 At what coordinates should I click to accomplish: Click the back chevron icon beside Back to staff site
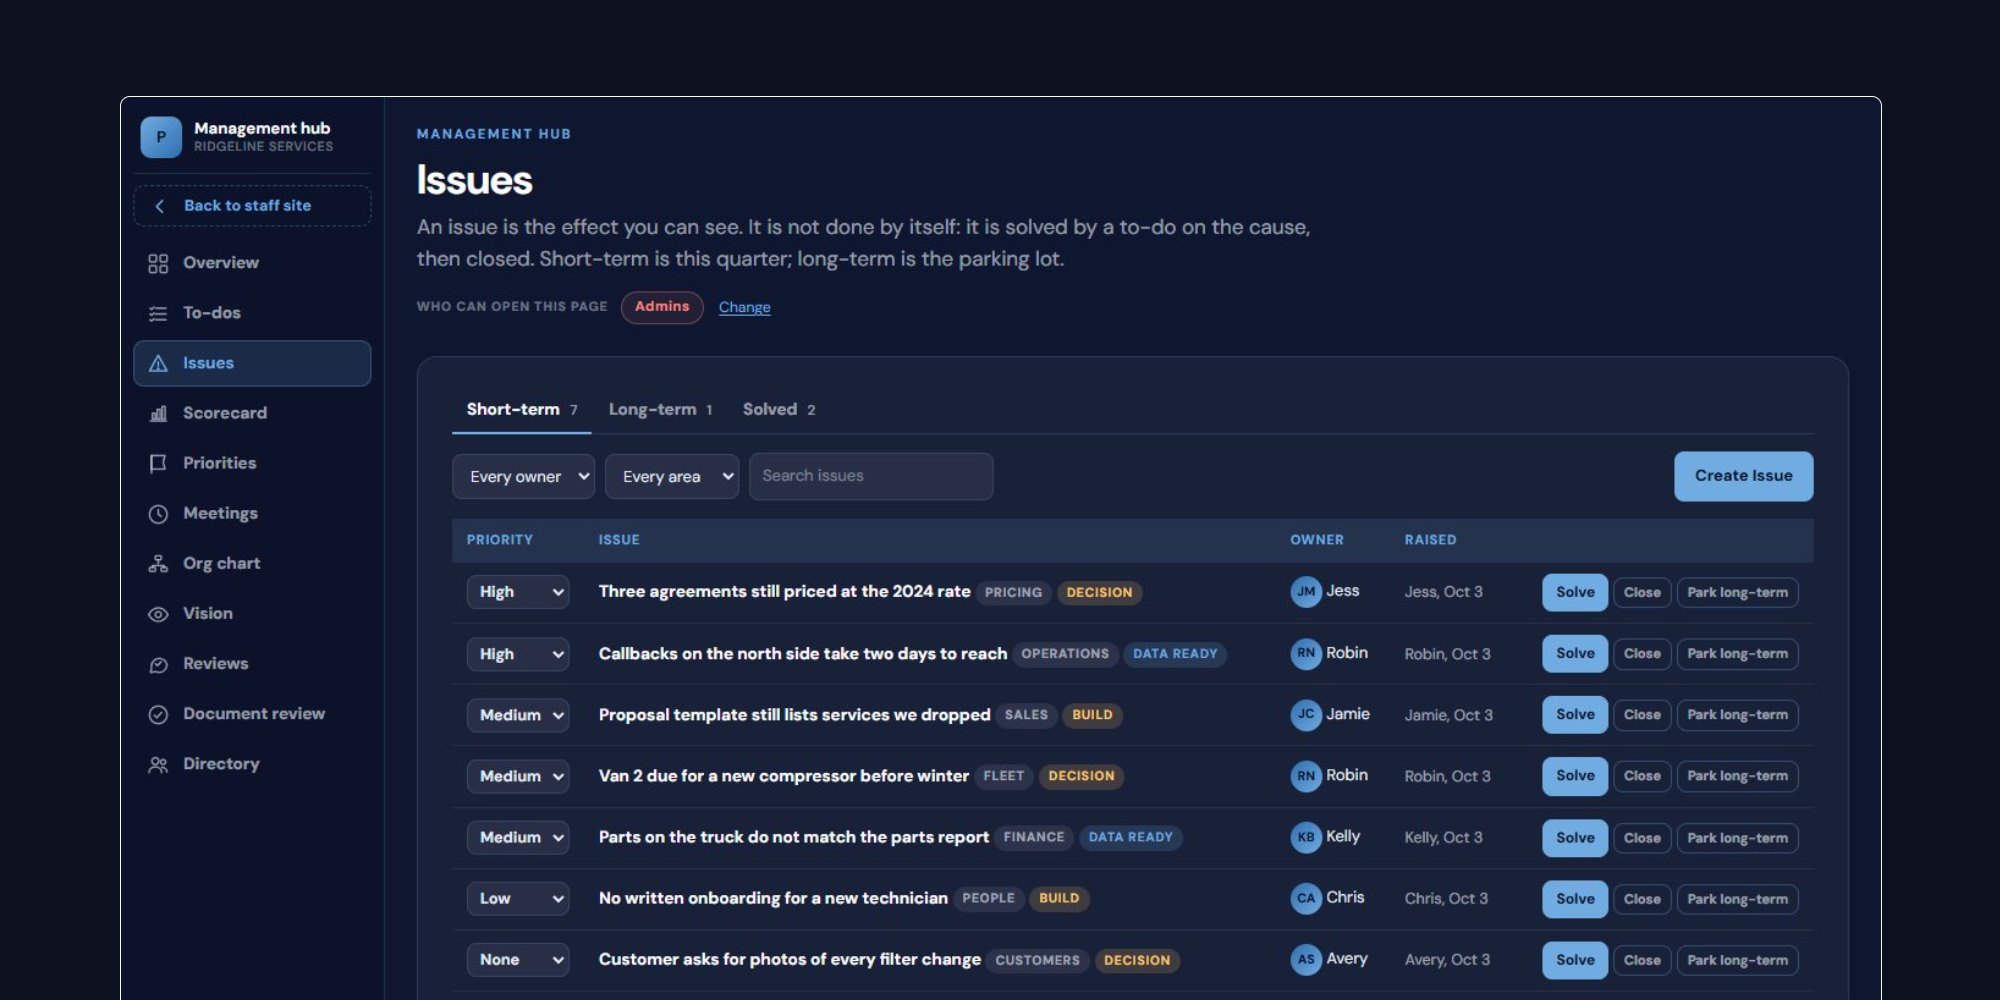159,206
